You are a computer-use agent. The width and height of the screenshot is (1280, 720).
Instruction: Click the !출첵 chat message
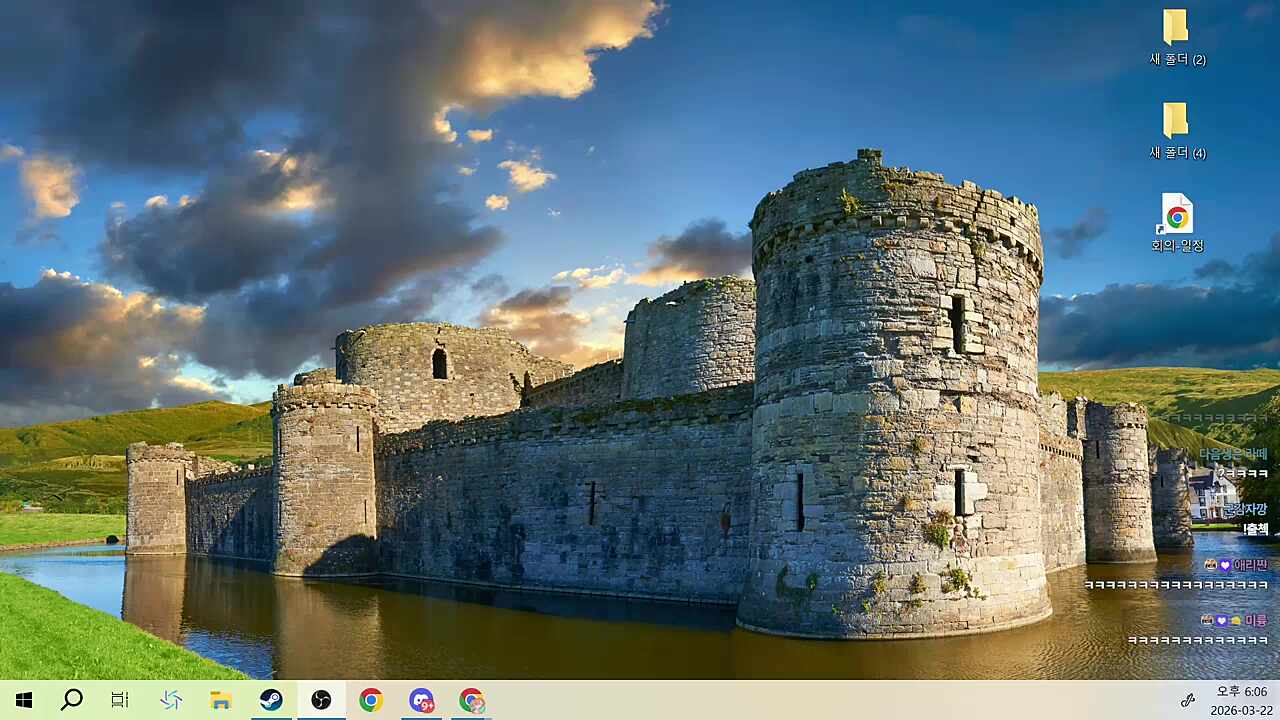point(1255,529)
